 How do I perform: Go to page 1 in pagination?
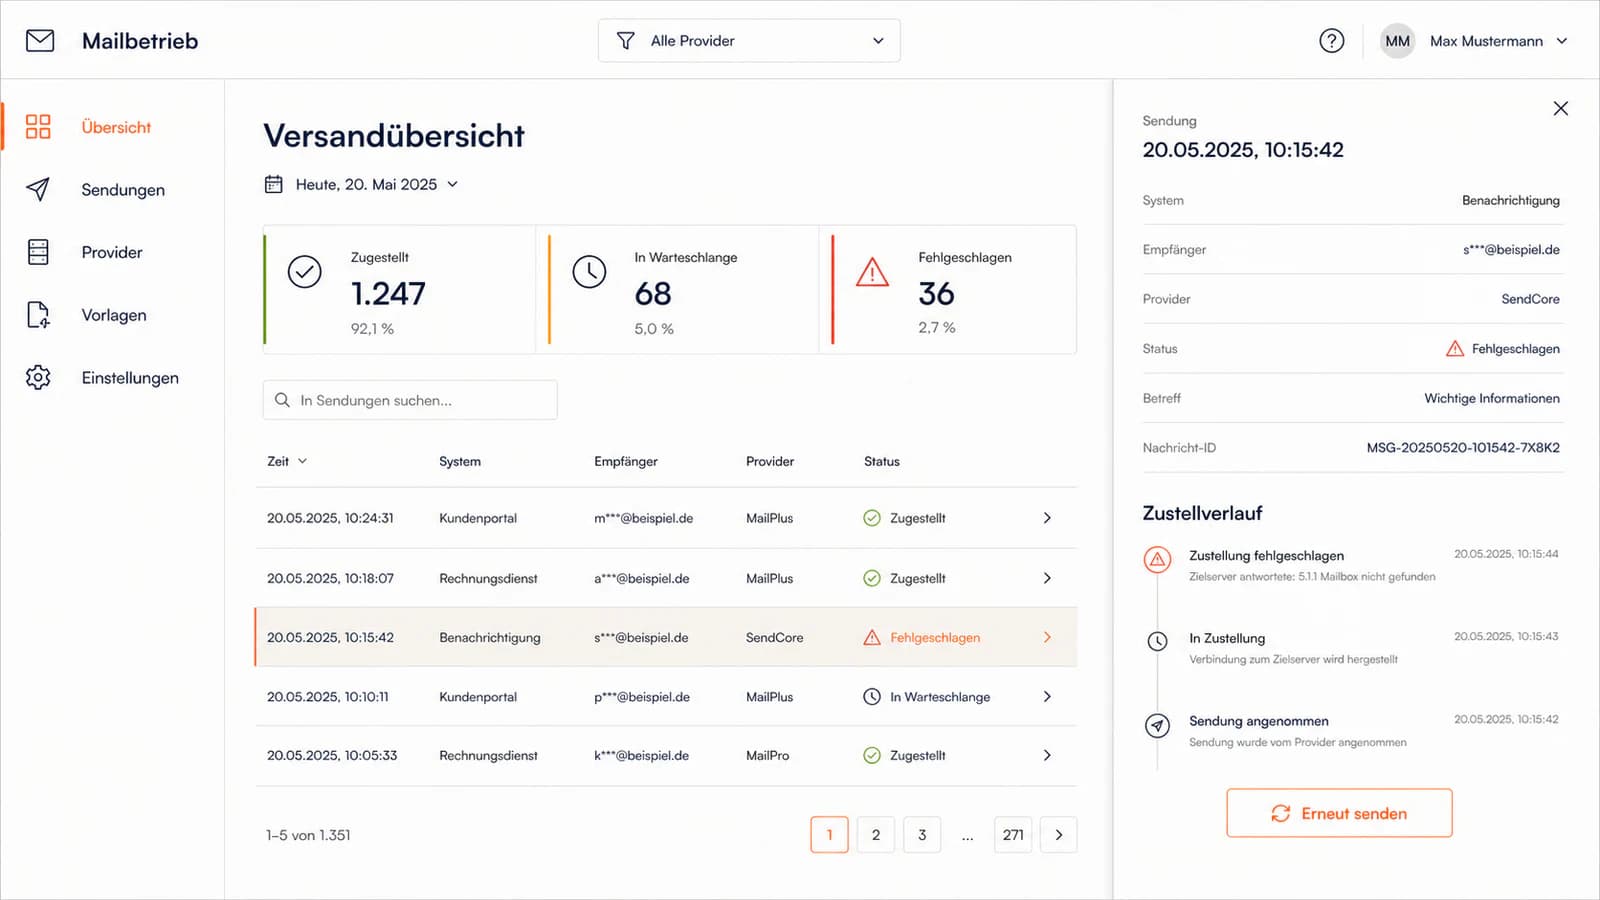(x=829, y=835)
